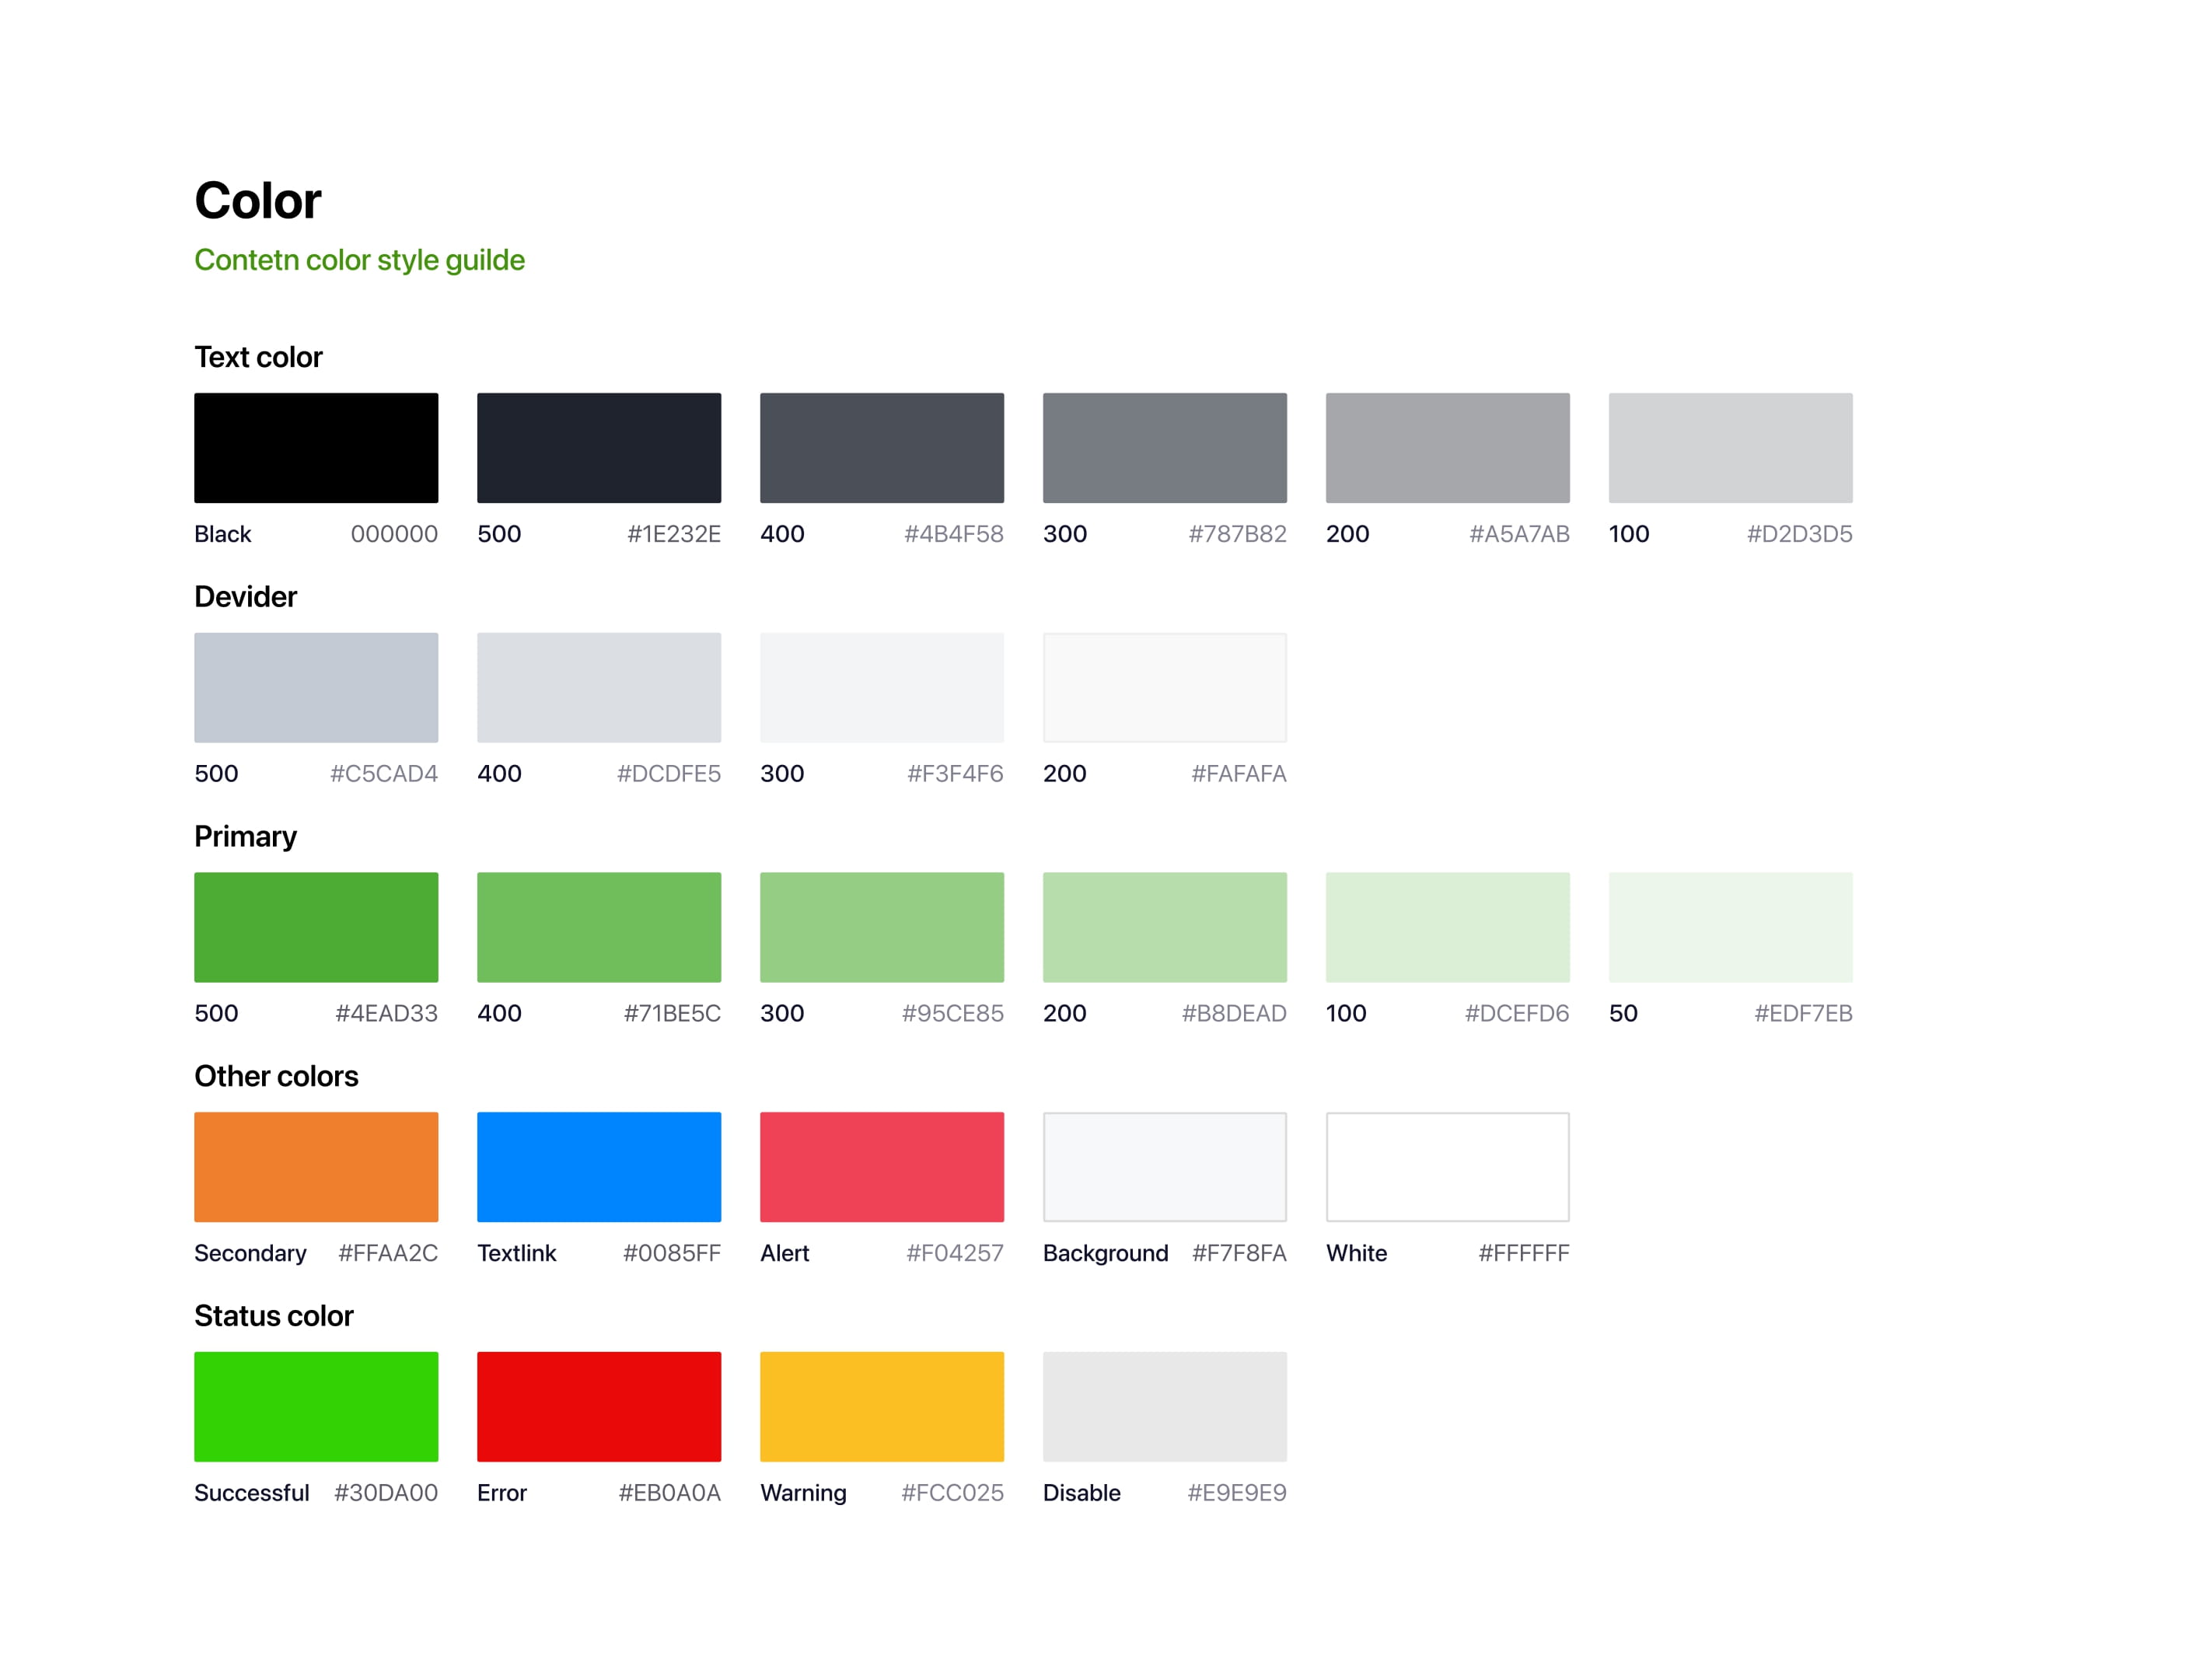Select the Primary 200 #B8DEAD swatch
Image resolution: width=2212 pixels, height=1659 pixels.
coord(1165,927)
